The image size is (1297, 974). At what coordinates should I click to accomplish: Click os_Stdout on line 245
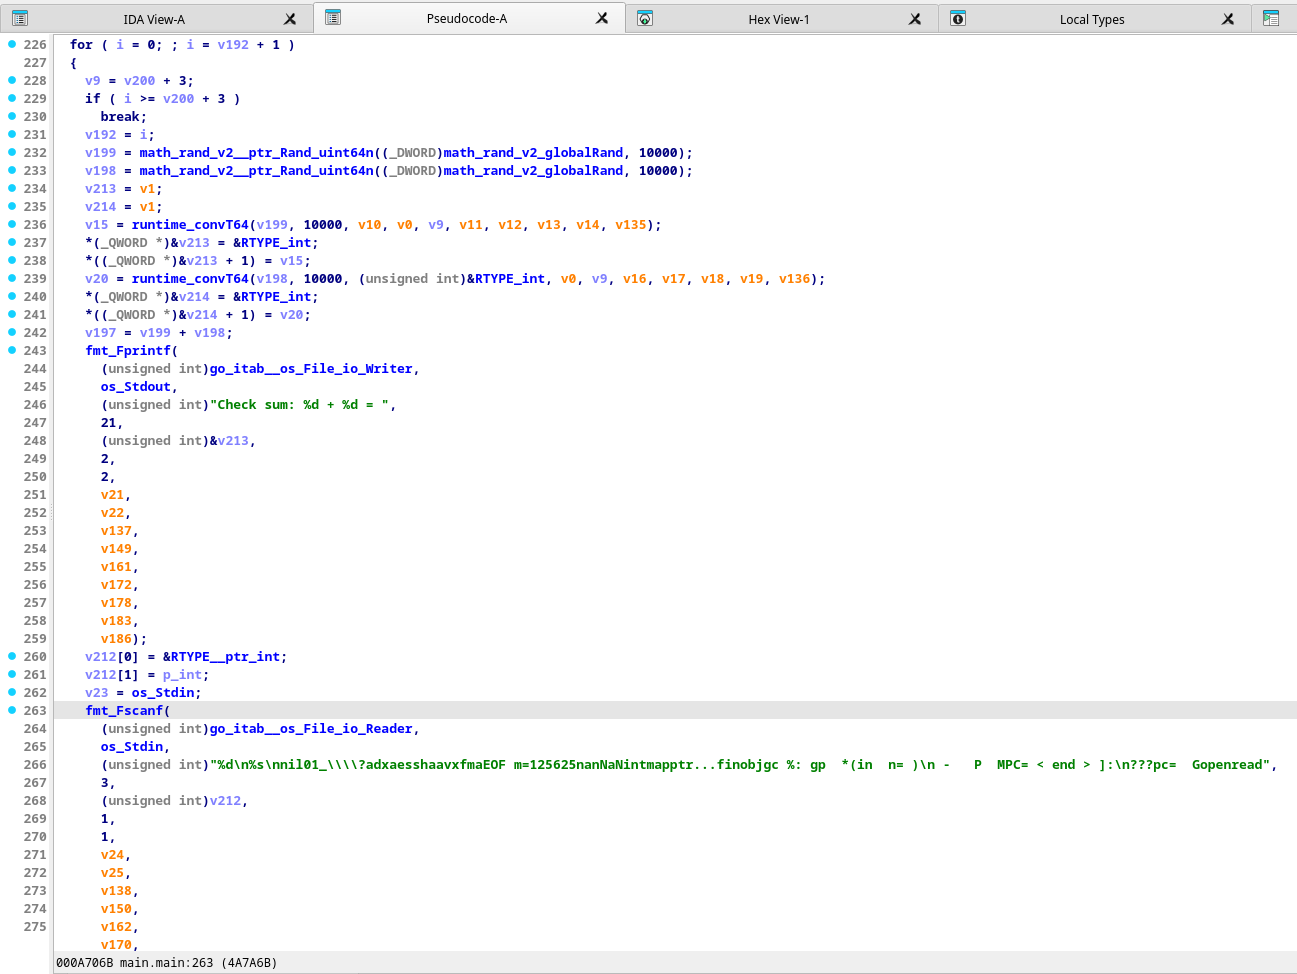(x=136, y=387)
